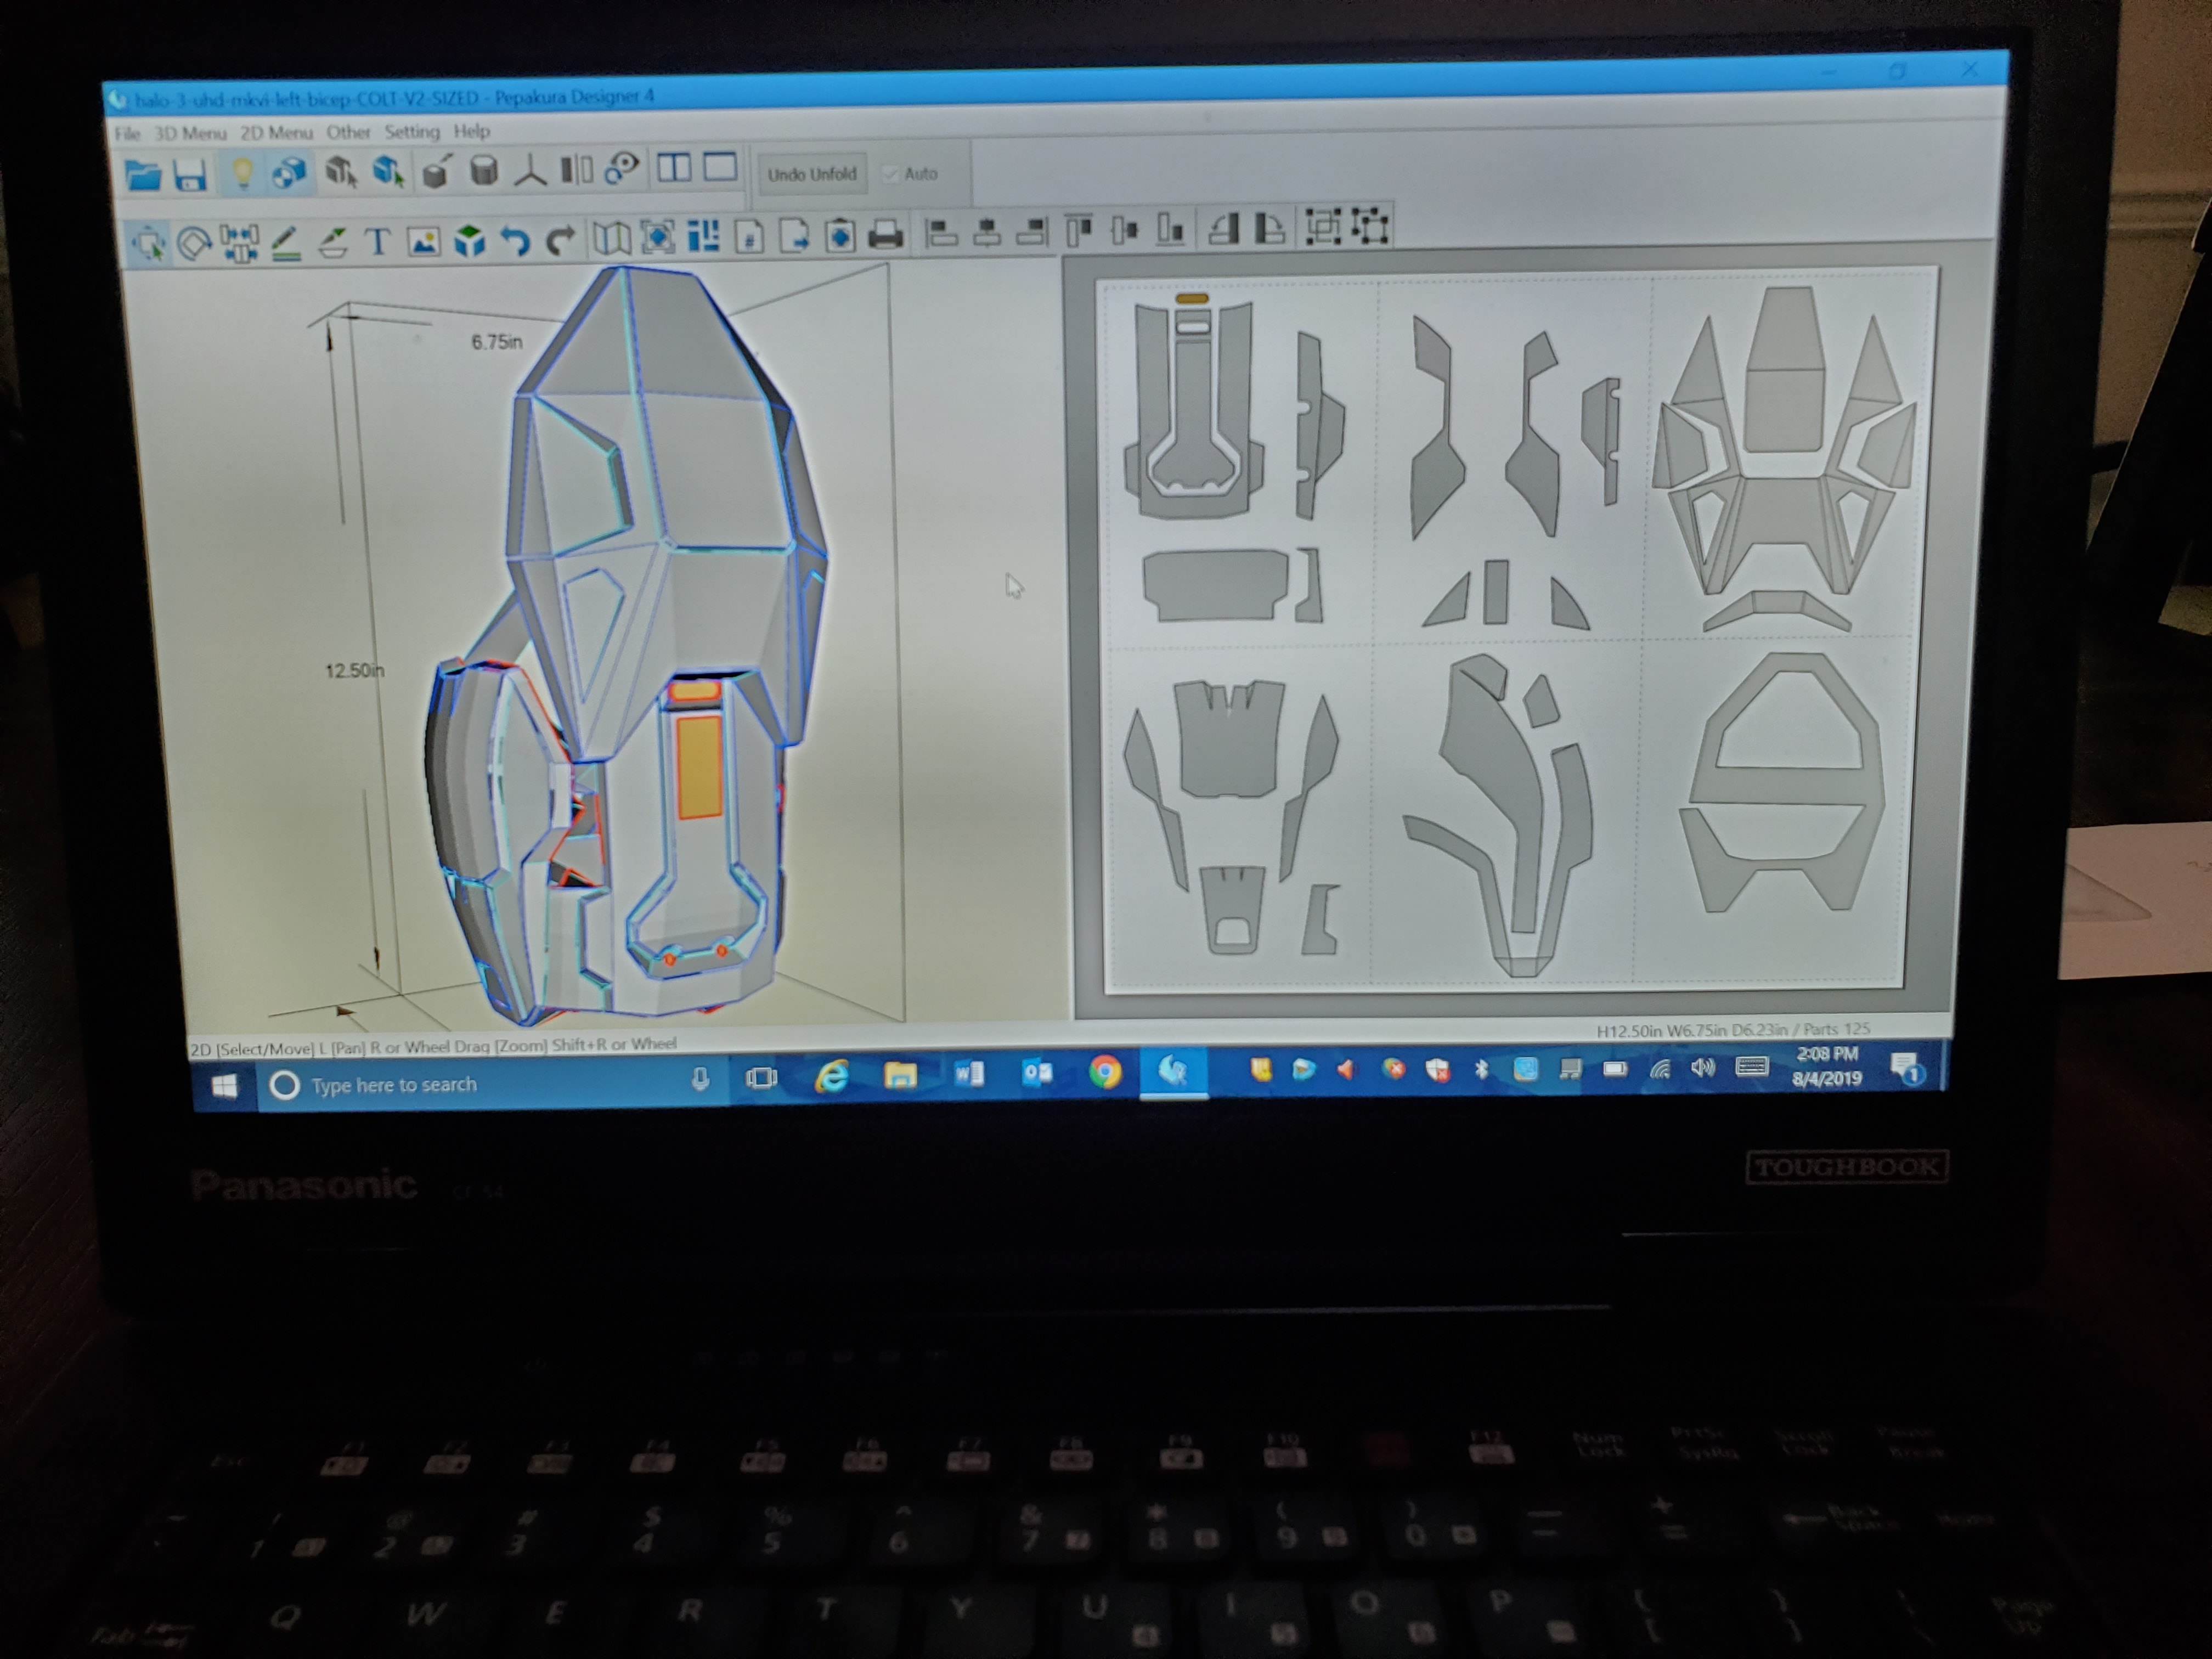Click the Insert image tool icon
The height and width of the screenshot is (1659, 2212).
pos(424,241)
